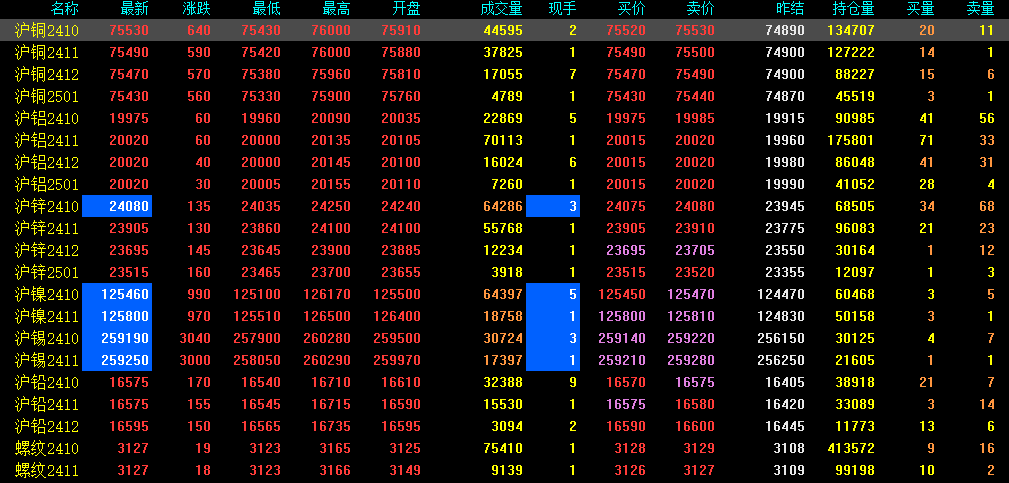Click opening price 24240 for 沪锌2410

pos(401,206)
